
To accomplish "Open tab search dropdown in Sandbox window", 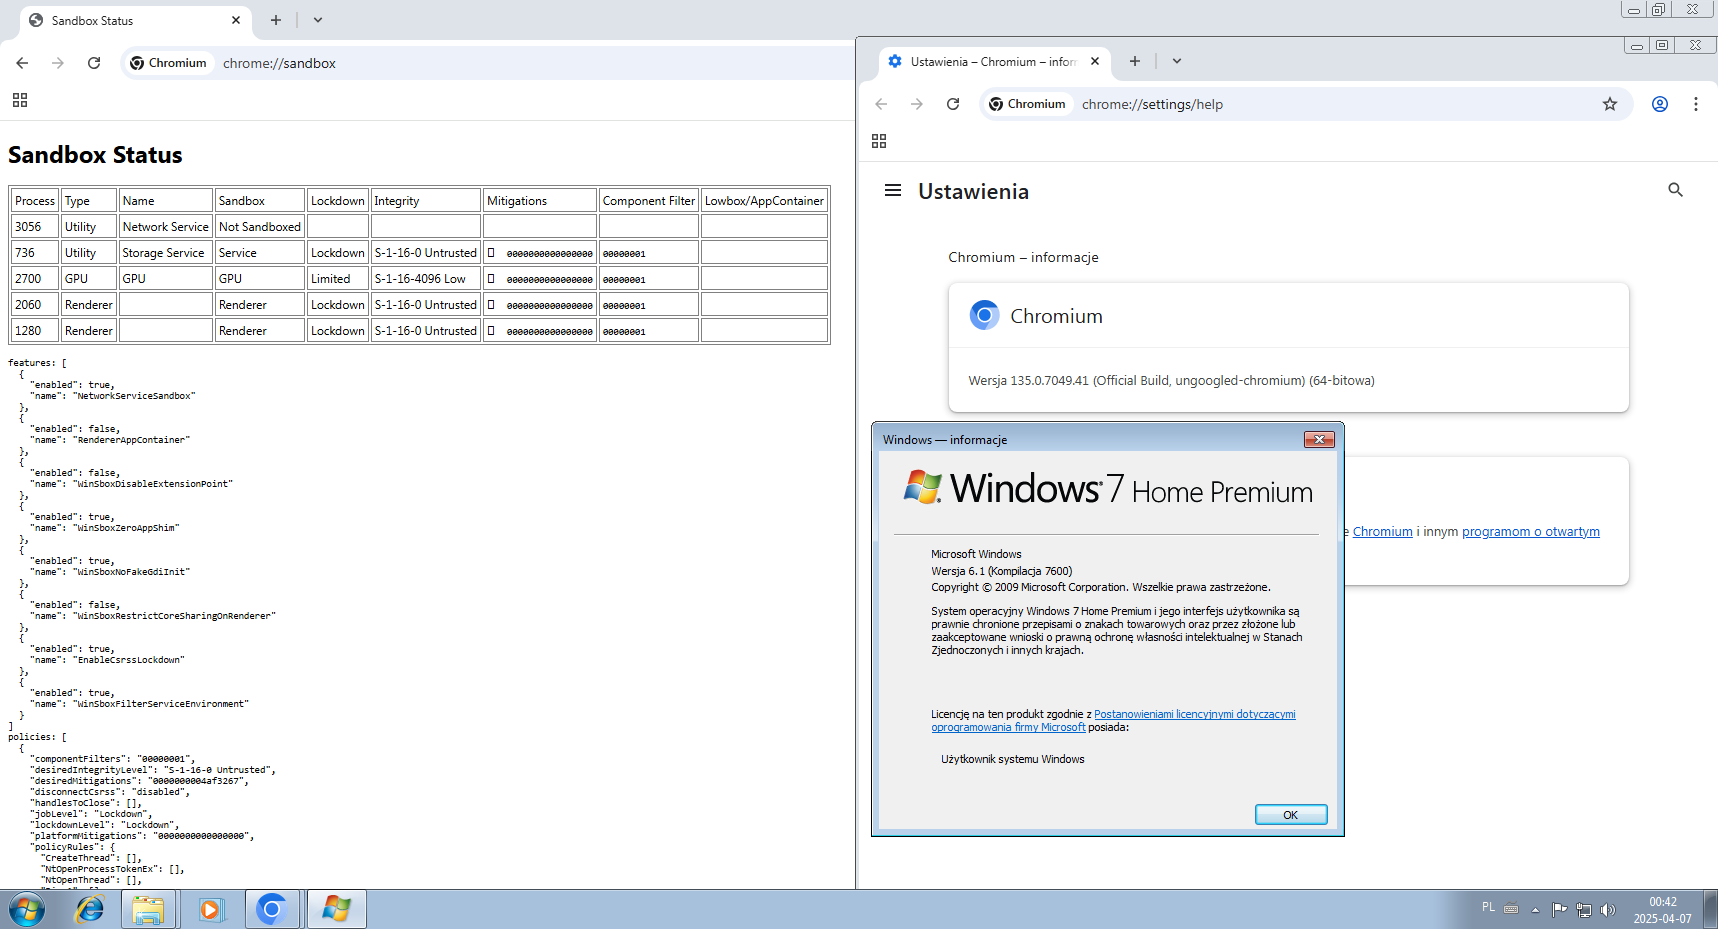I will [x=318, y=20].
